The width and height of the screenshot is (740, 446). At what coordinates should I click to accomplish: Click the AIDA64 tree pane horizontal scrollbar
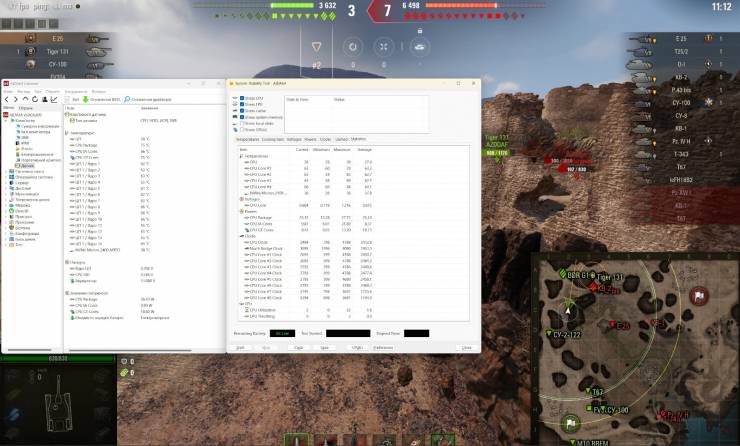tap(29, 350)
